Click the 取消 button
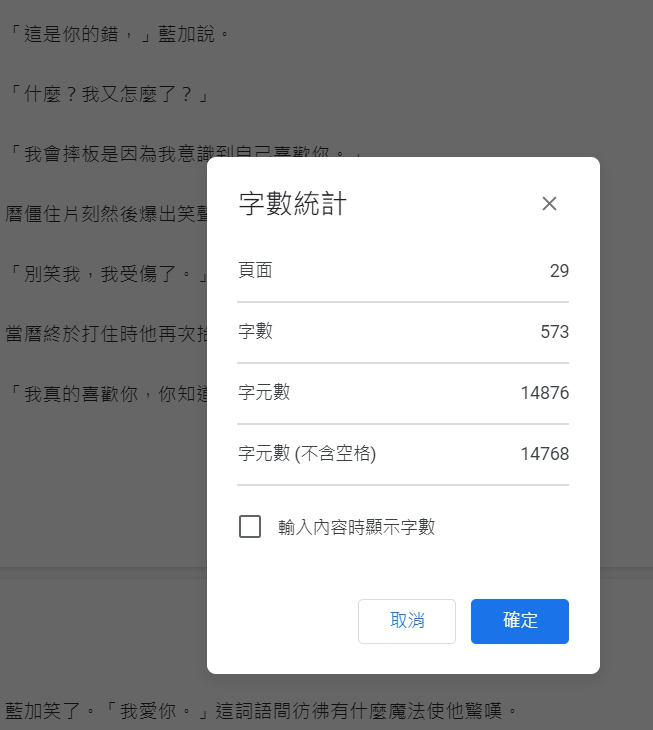The height and width of the screenshot is (730, 653). pyautogui.click(x=407, y=621)
